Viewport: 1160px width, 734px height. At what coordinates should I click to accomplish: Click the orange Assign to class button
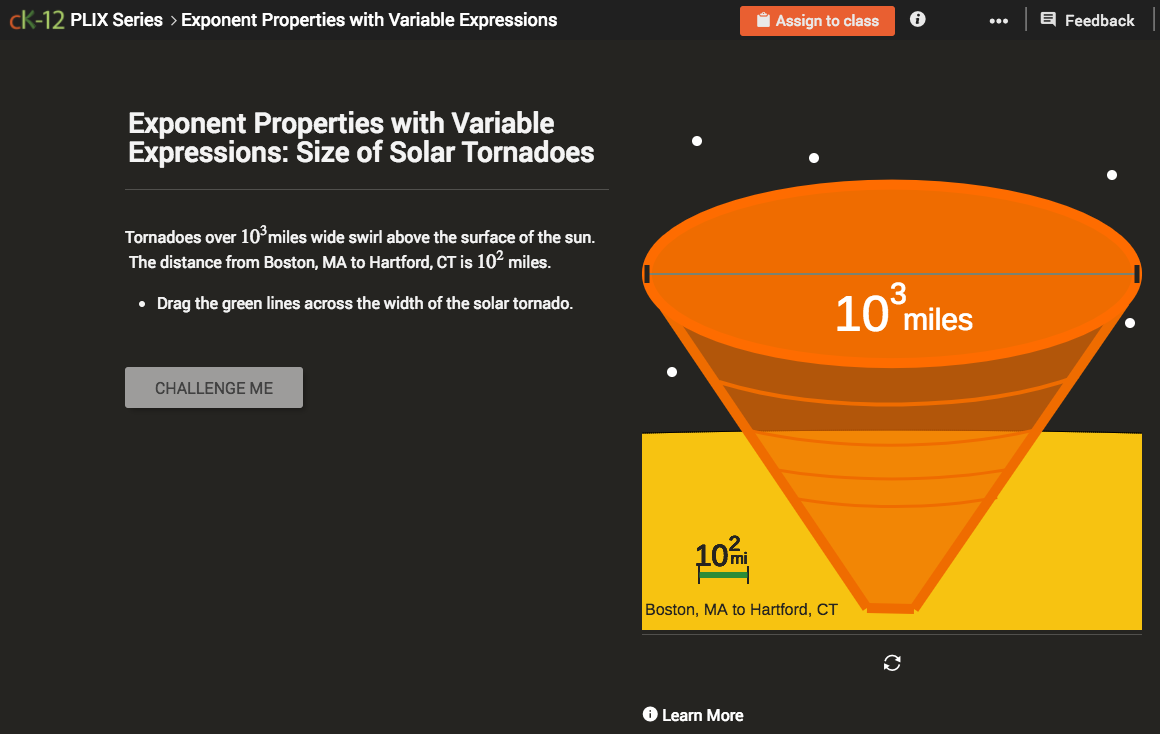pyautogui.click(x=817, y=20)
